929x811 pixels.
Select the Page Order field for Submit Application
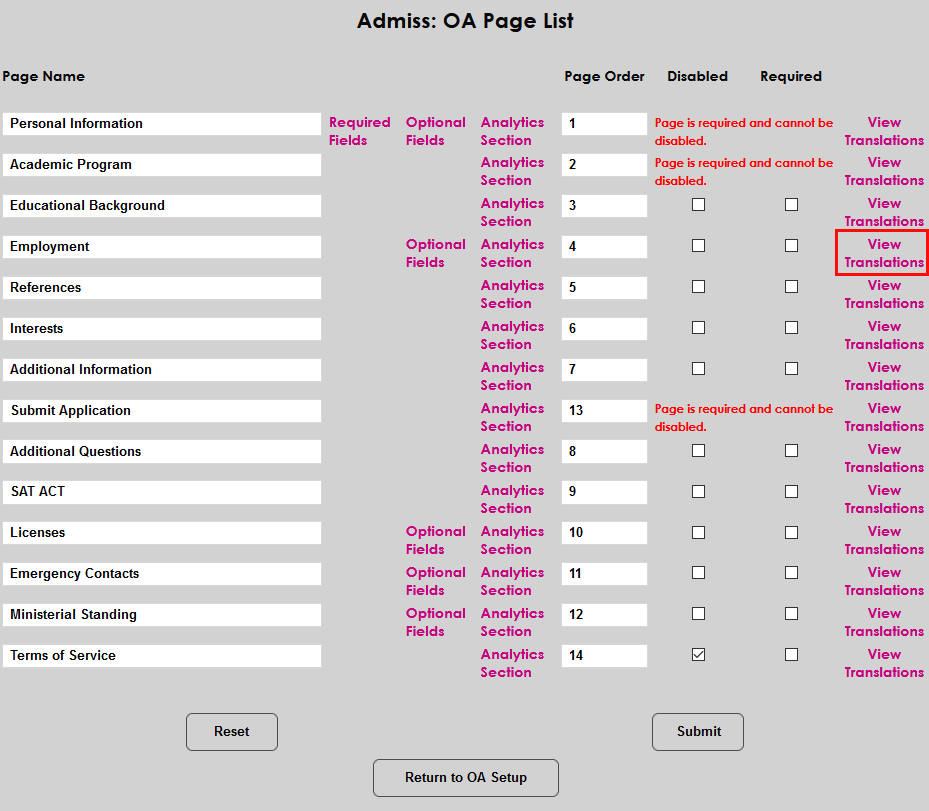(604, 410)
